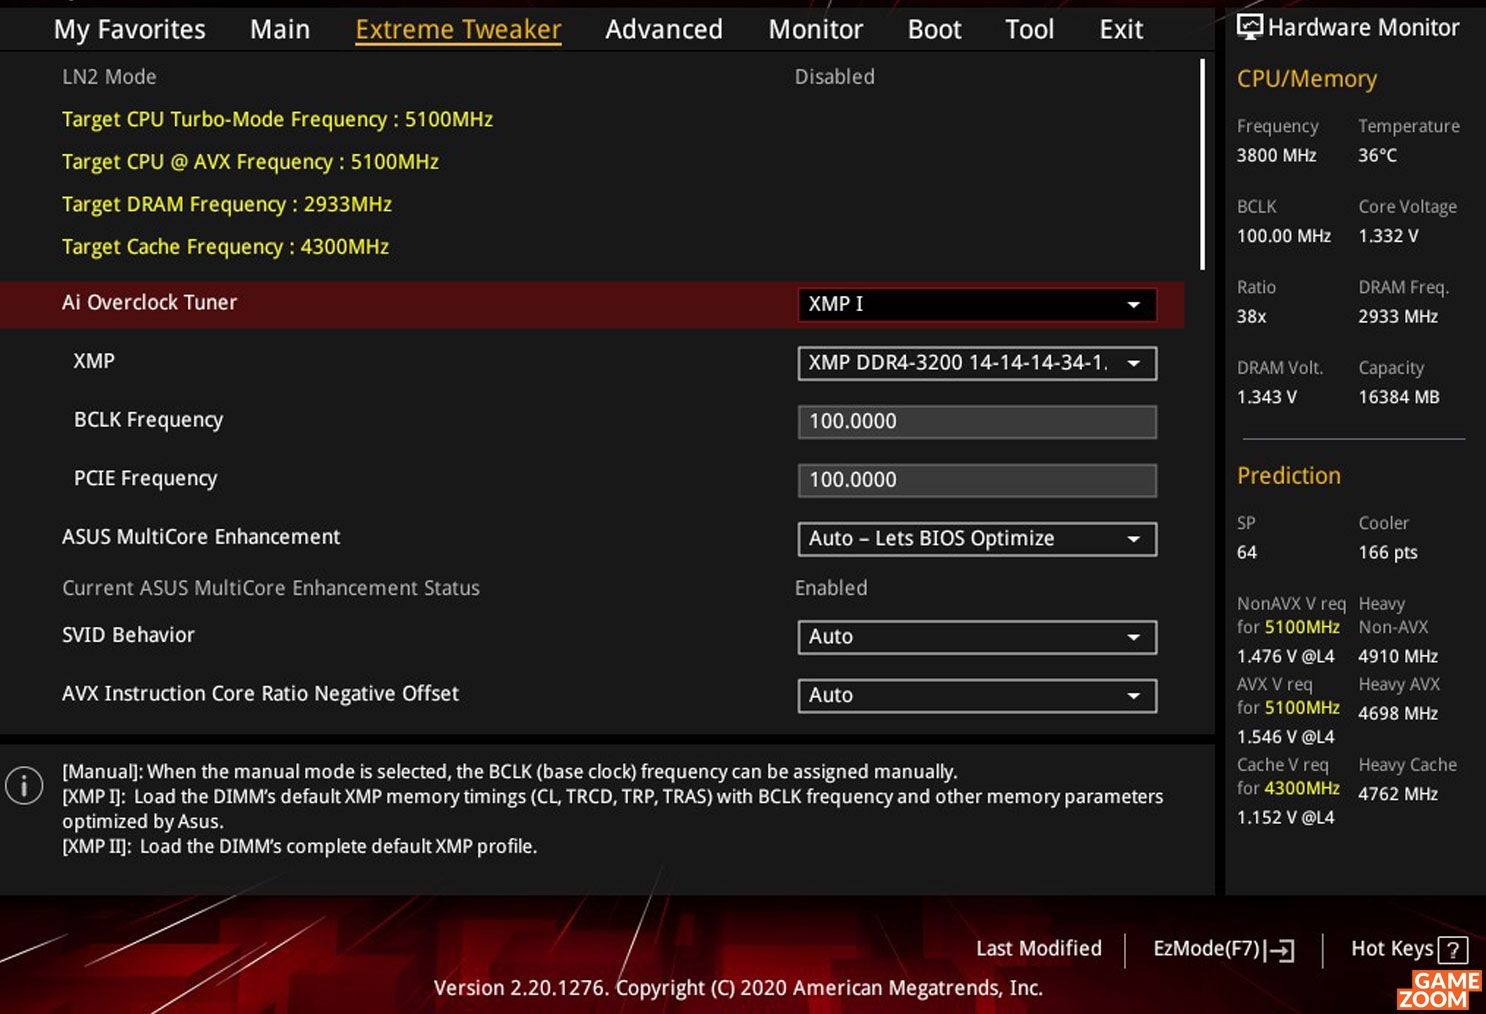Open the Advanced tab
This screenshot has height=1014, width=1486.
tap(664, 30)
